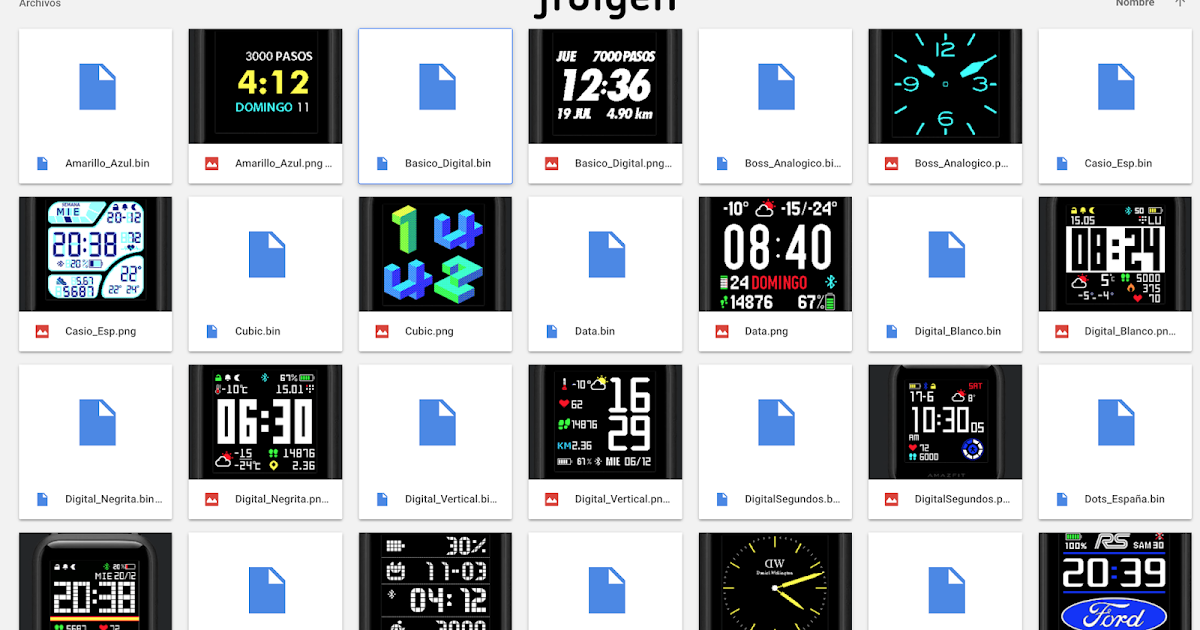Open the Data.png 08:40 thumbnail
This screenshot has width=1200, height=630.
coord(775,254)
